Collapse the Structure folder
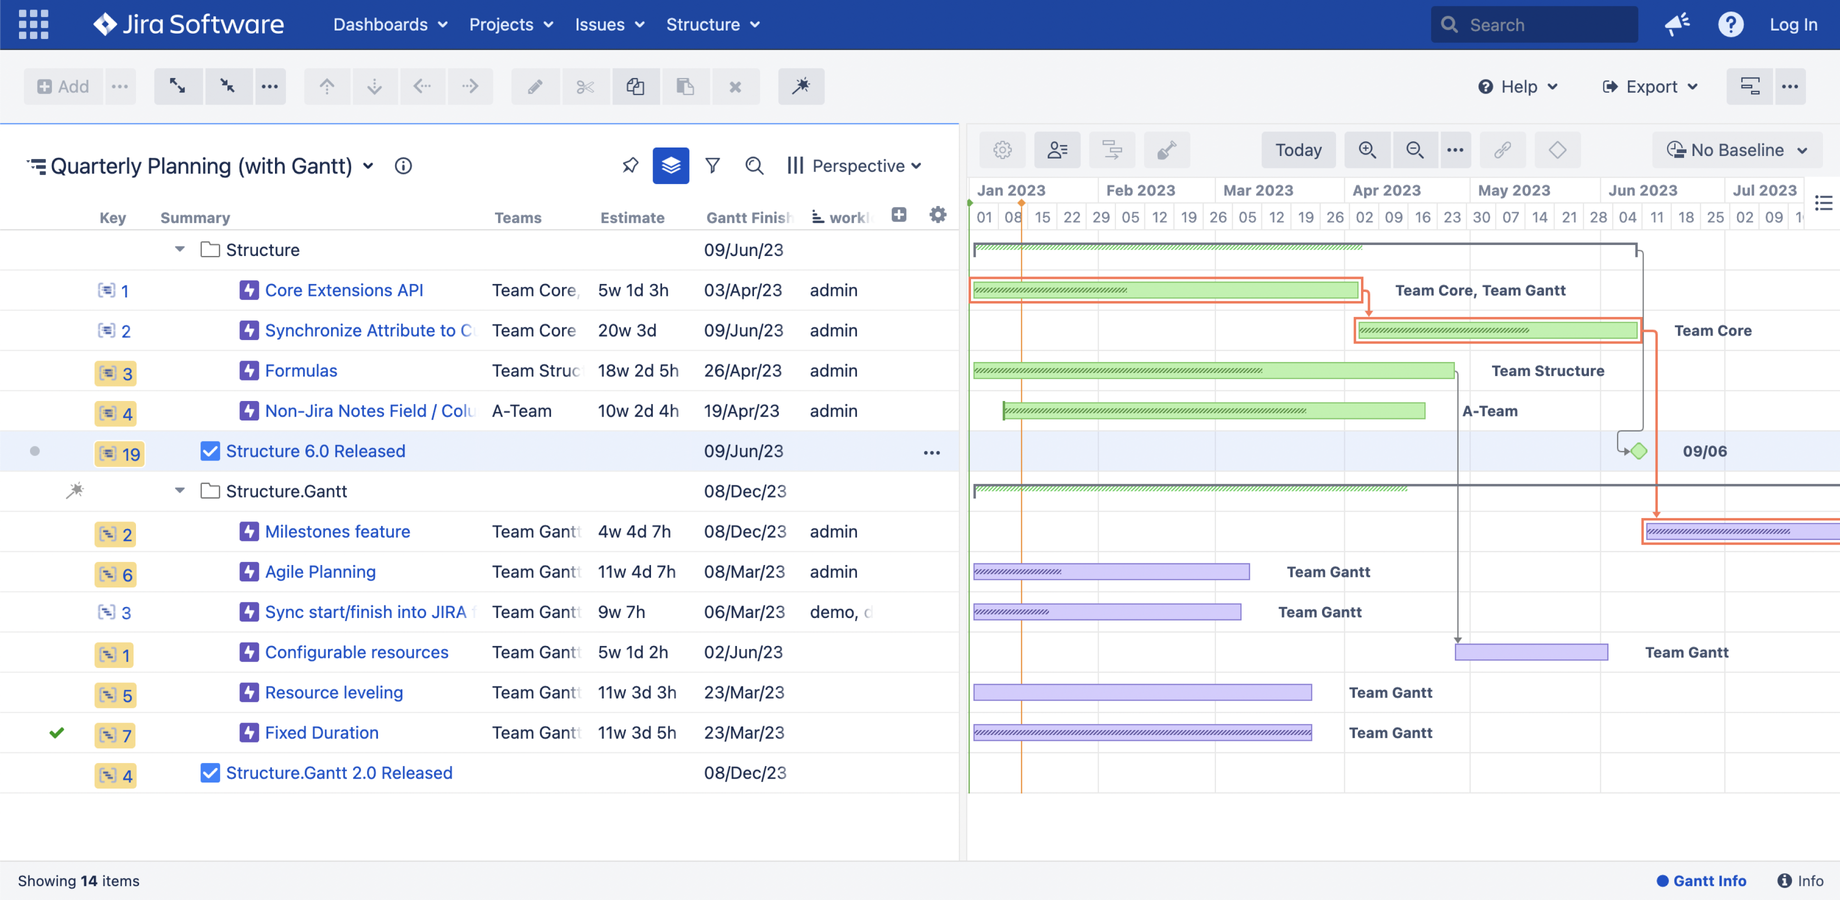 click(x=180, y=249)
